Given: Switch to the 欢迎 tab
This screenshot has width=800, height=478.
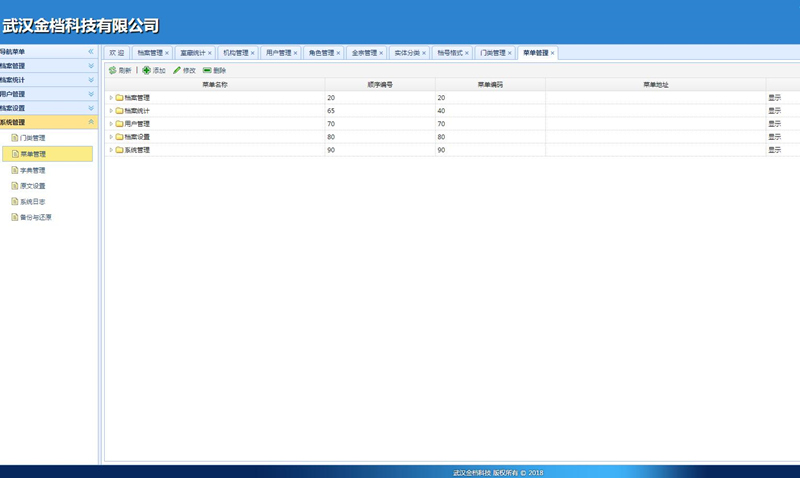Looking at the screenshot, I should click(x=117, y=53).
